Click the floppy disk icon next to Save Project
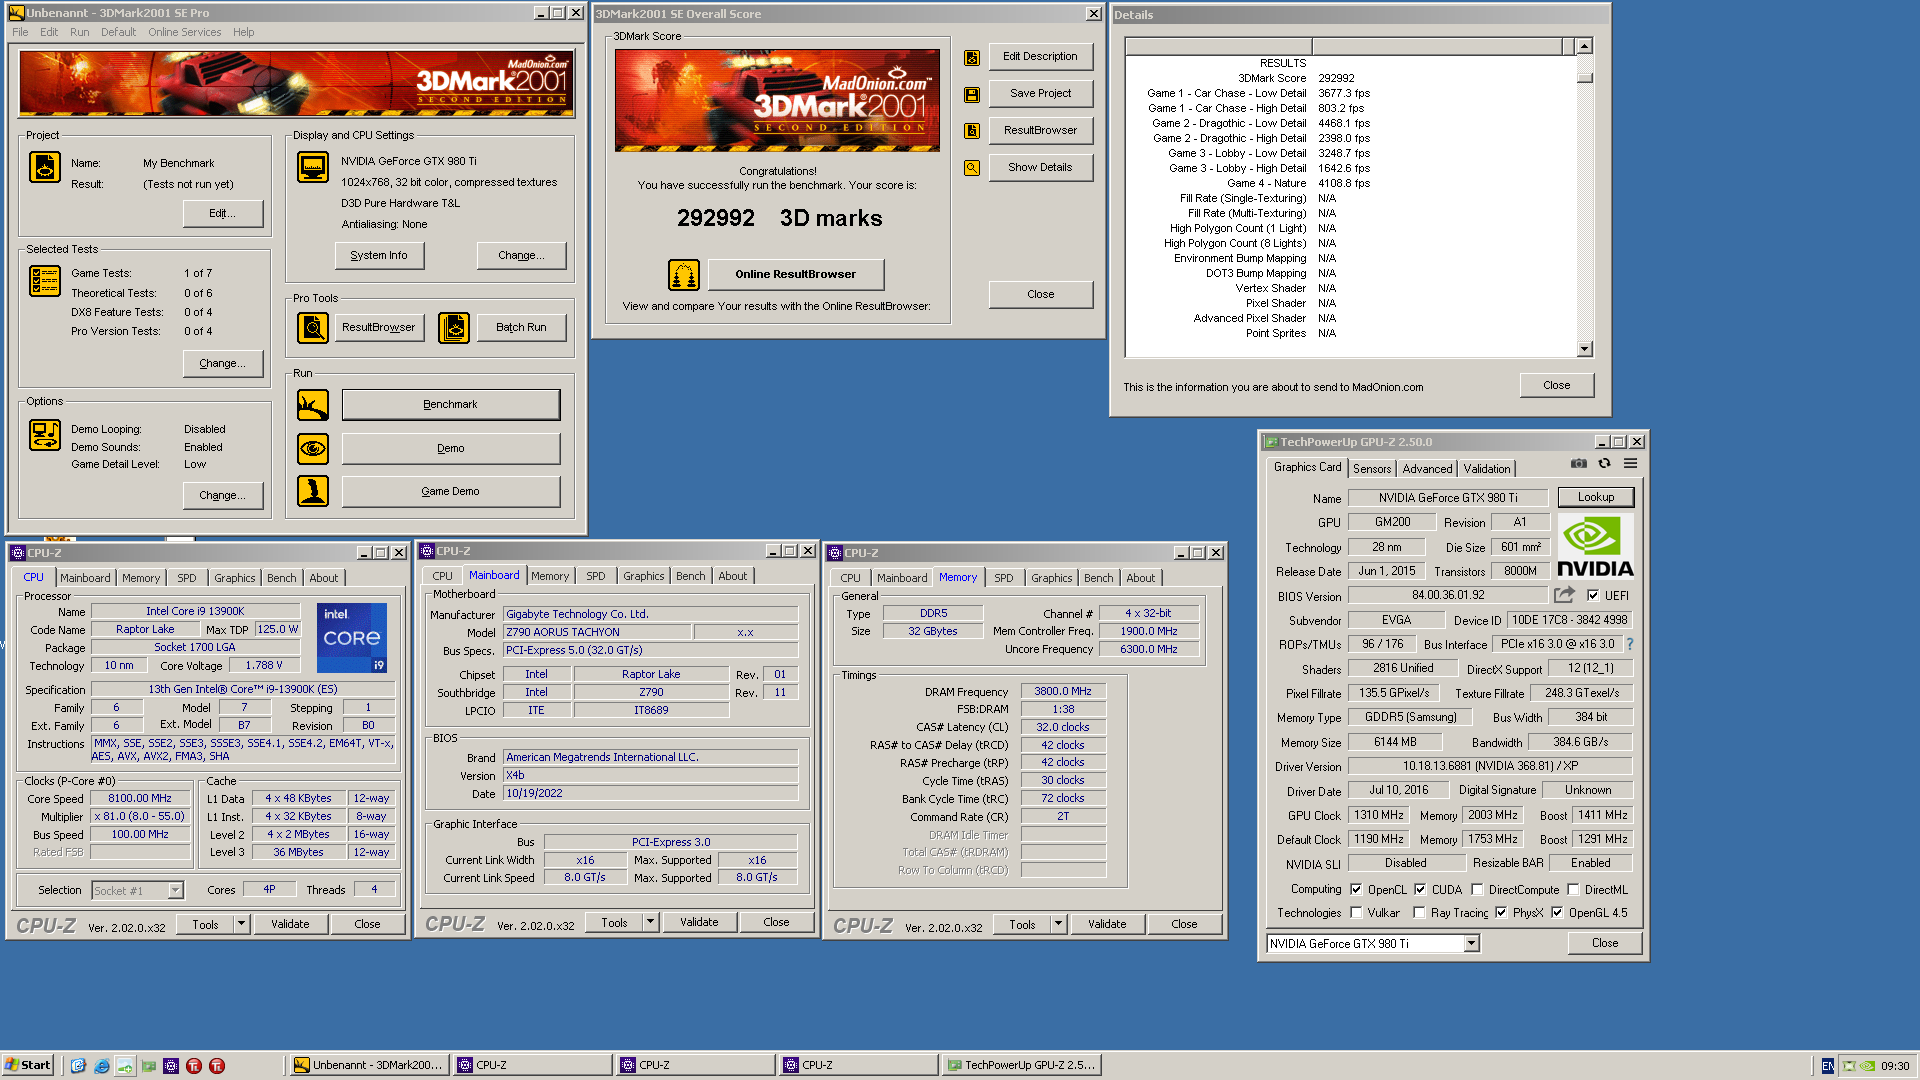This screenshot has height=1080, width=1920. click(972, 94)
